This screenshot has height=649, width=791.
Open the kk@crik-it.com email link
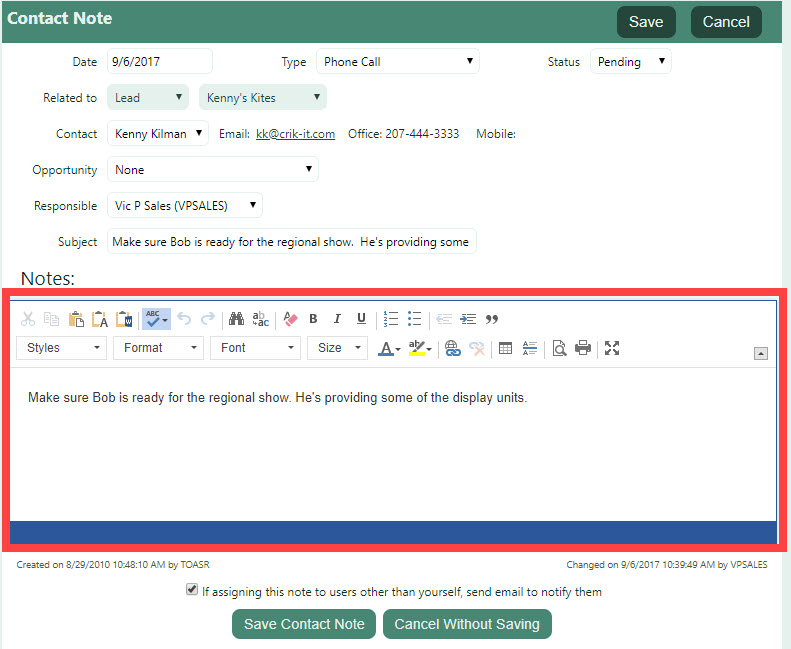(295, 134)
